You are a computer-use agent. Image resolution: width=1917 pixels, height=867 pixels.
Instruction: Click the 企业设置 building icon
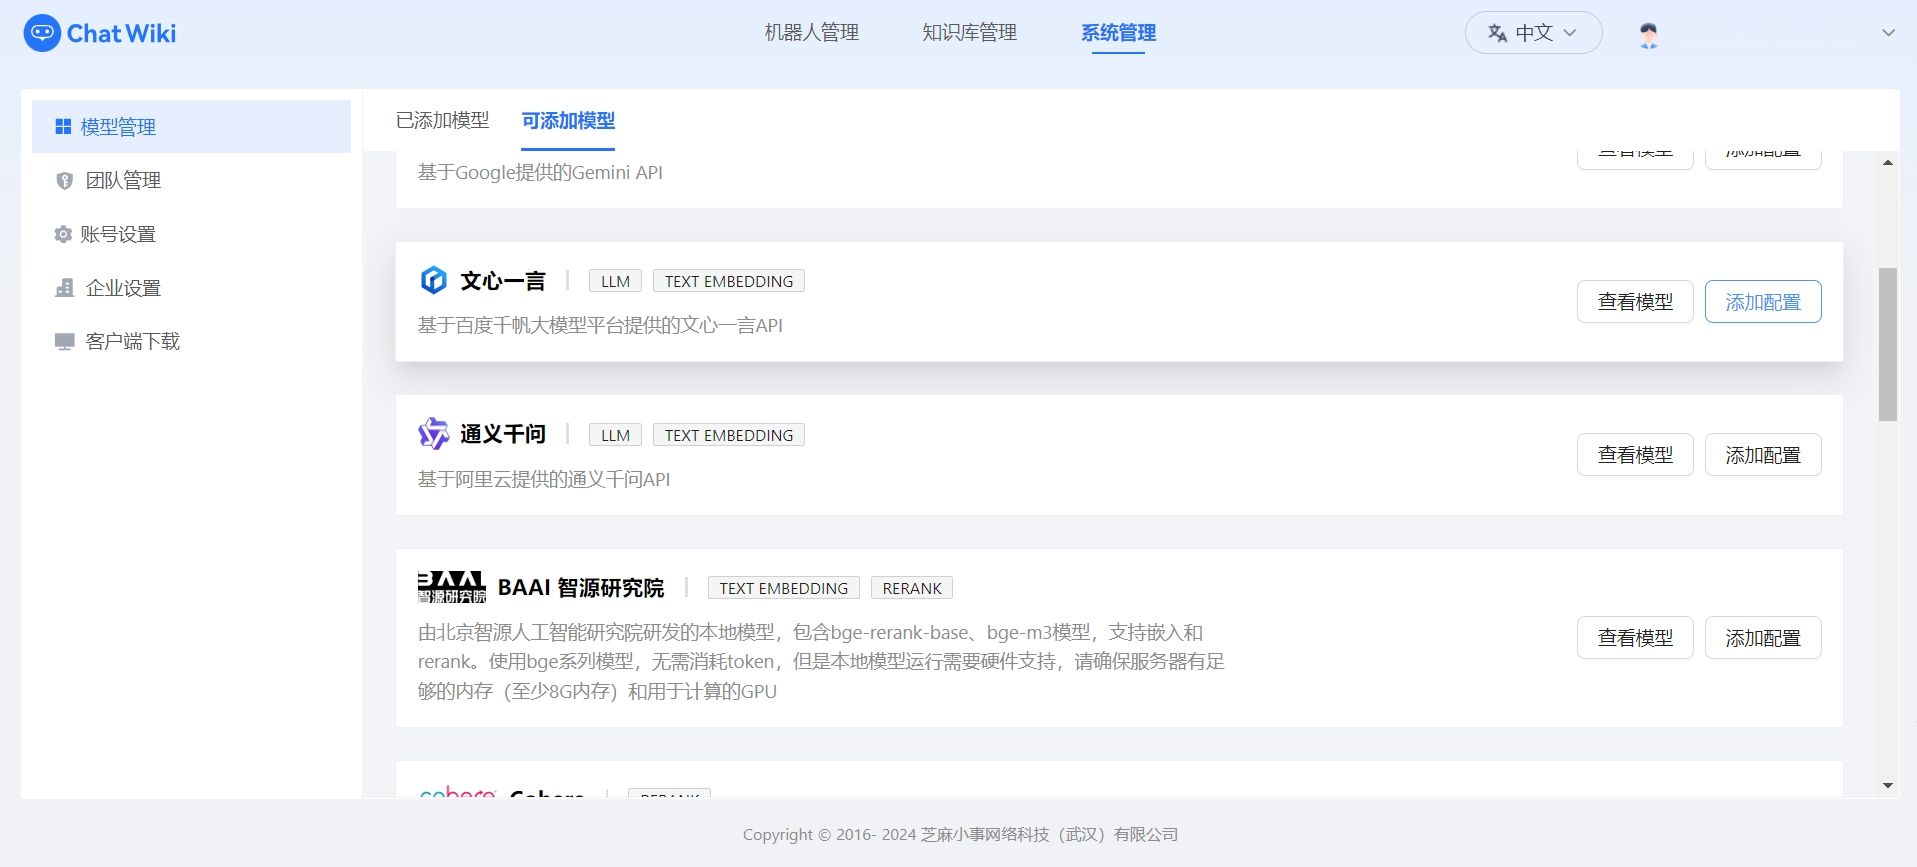coord(64,288)
